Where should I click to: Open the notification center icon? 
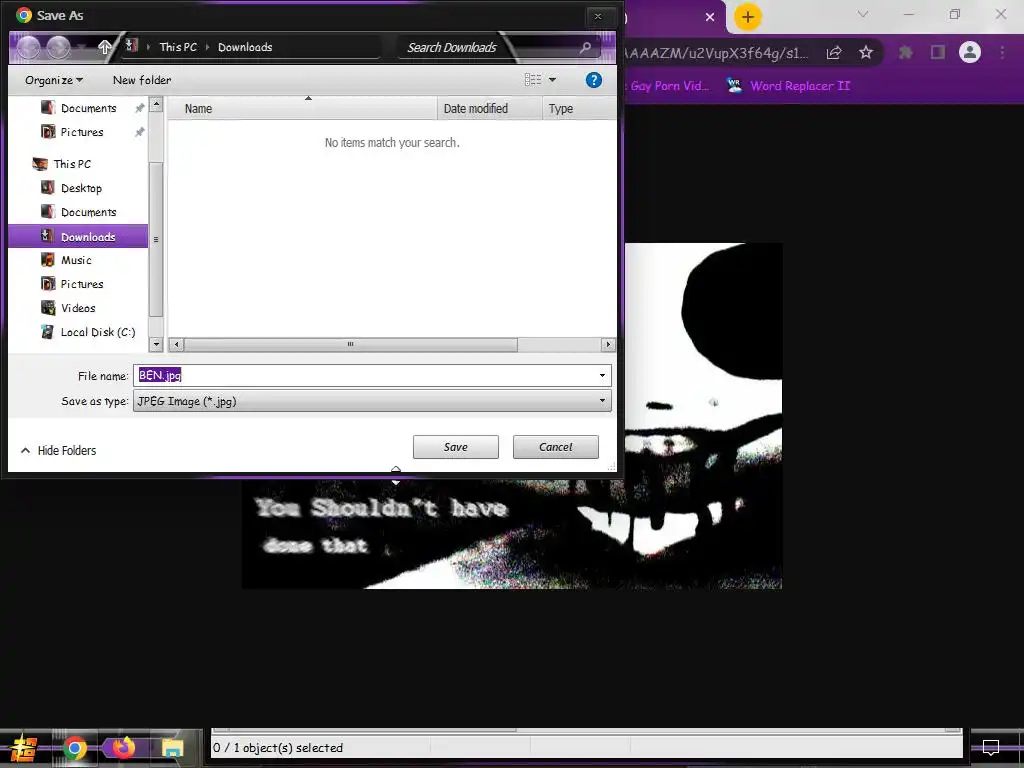pyautogui.click(x=991, y=747)
